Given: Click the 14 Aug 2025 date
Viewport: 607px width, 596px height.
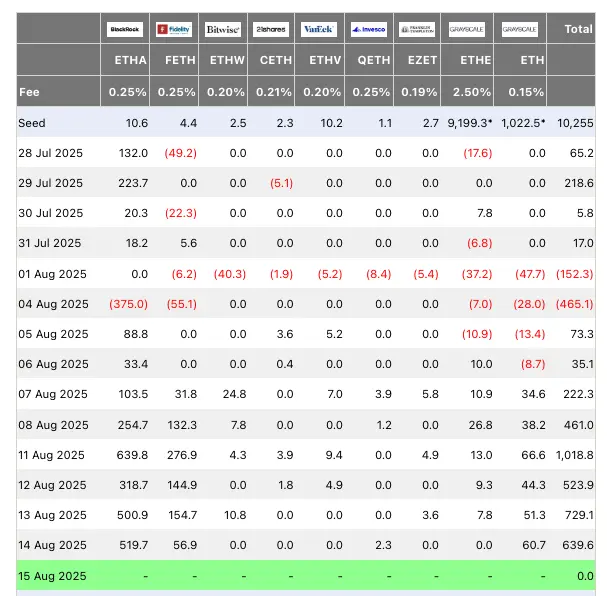Looking at the screenshot, I should [52, 545].
